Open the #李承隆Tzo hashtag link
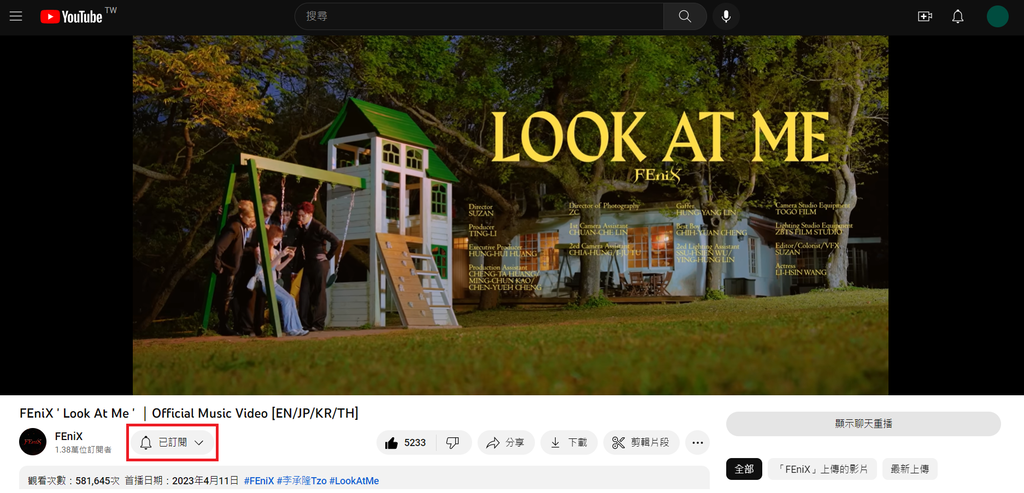 (x=302, y=481)
